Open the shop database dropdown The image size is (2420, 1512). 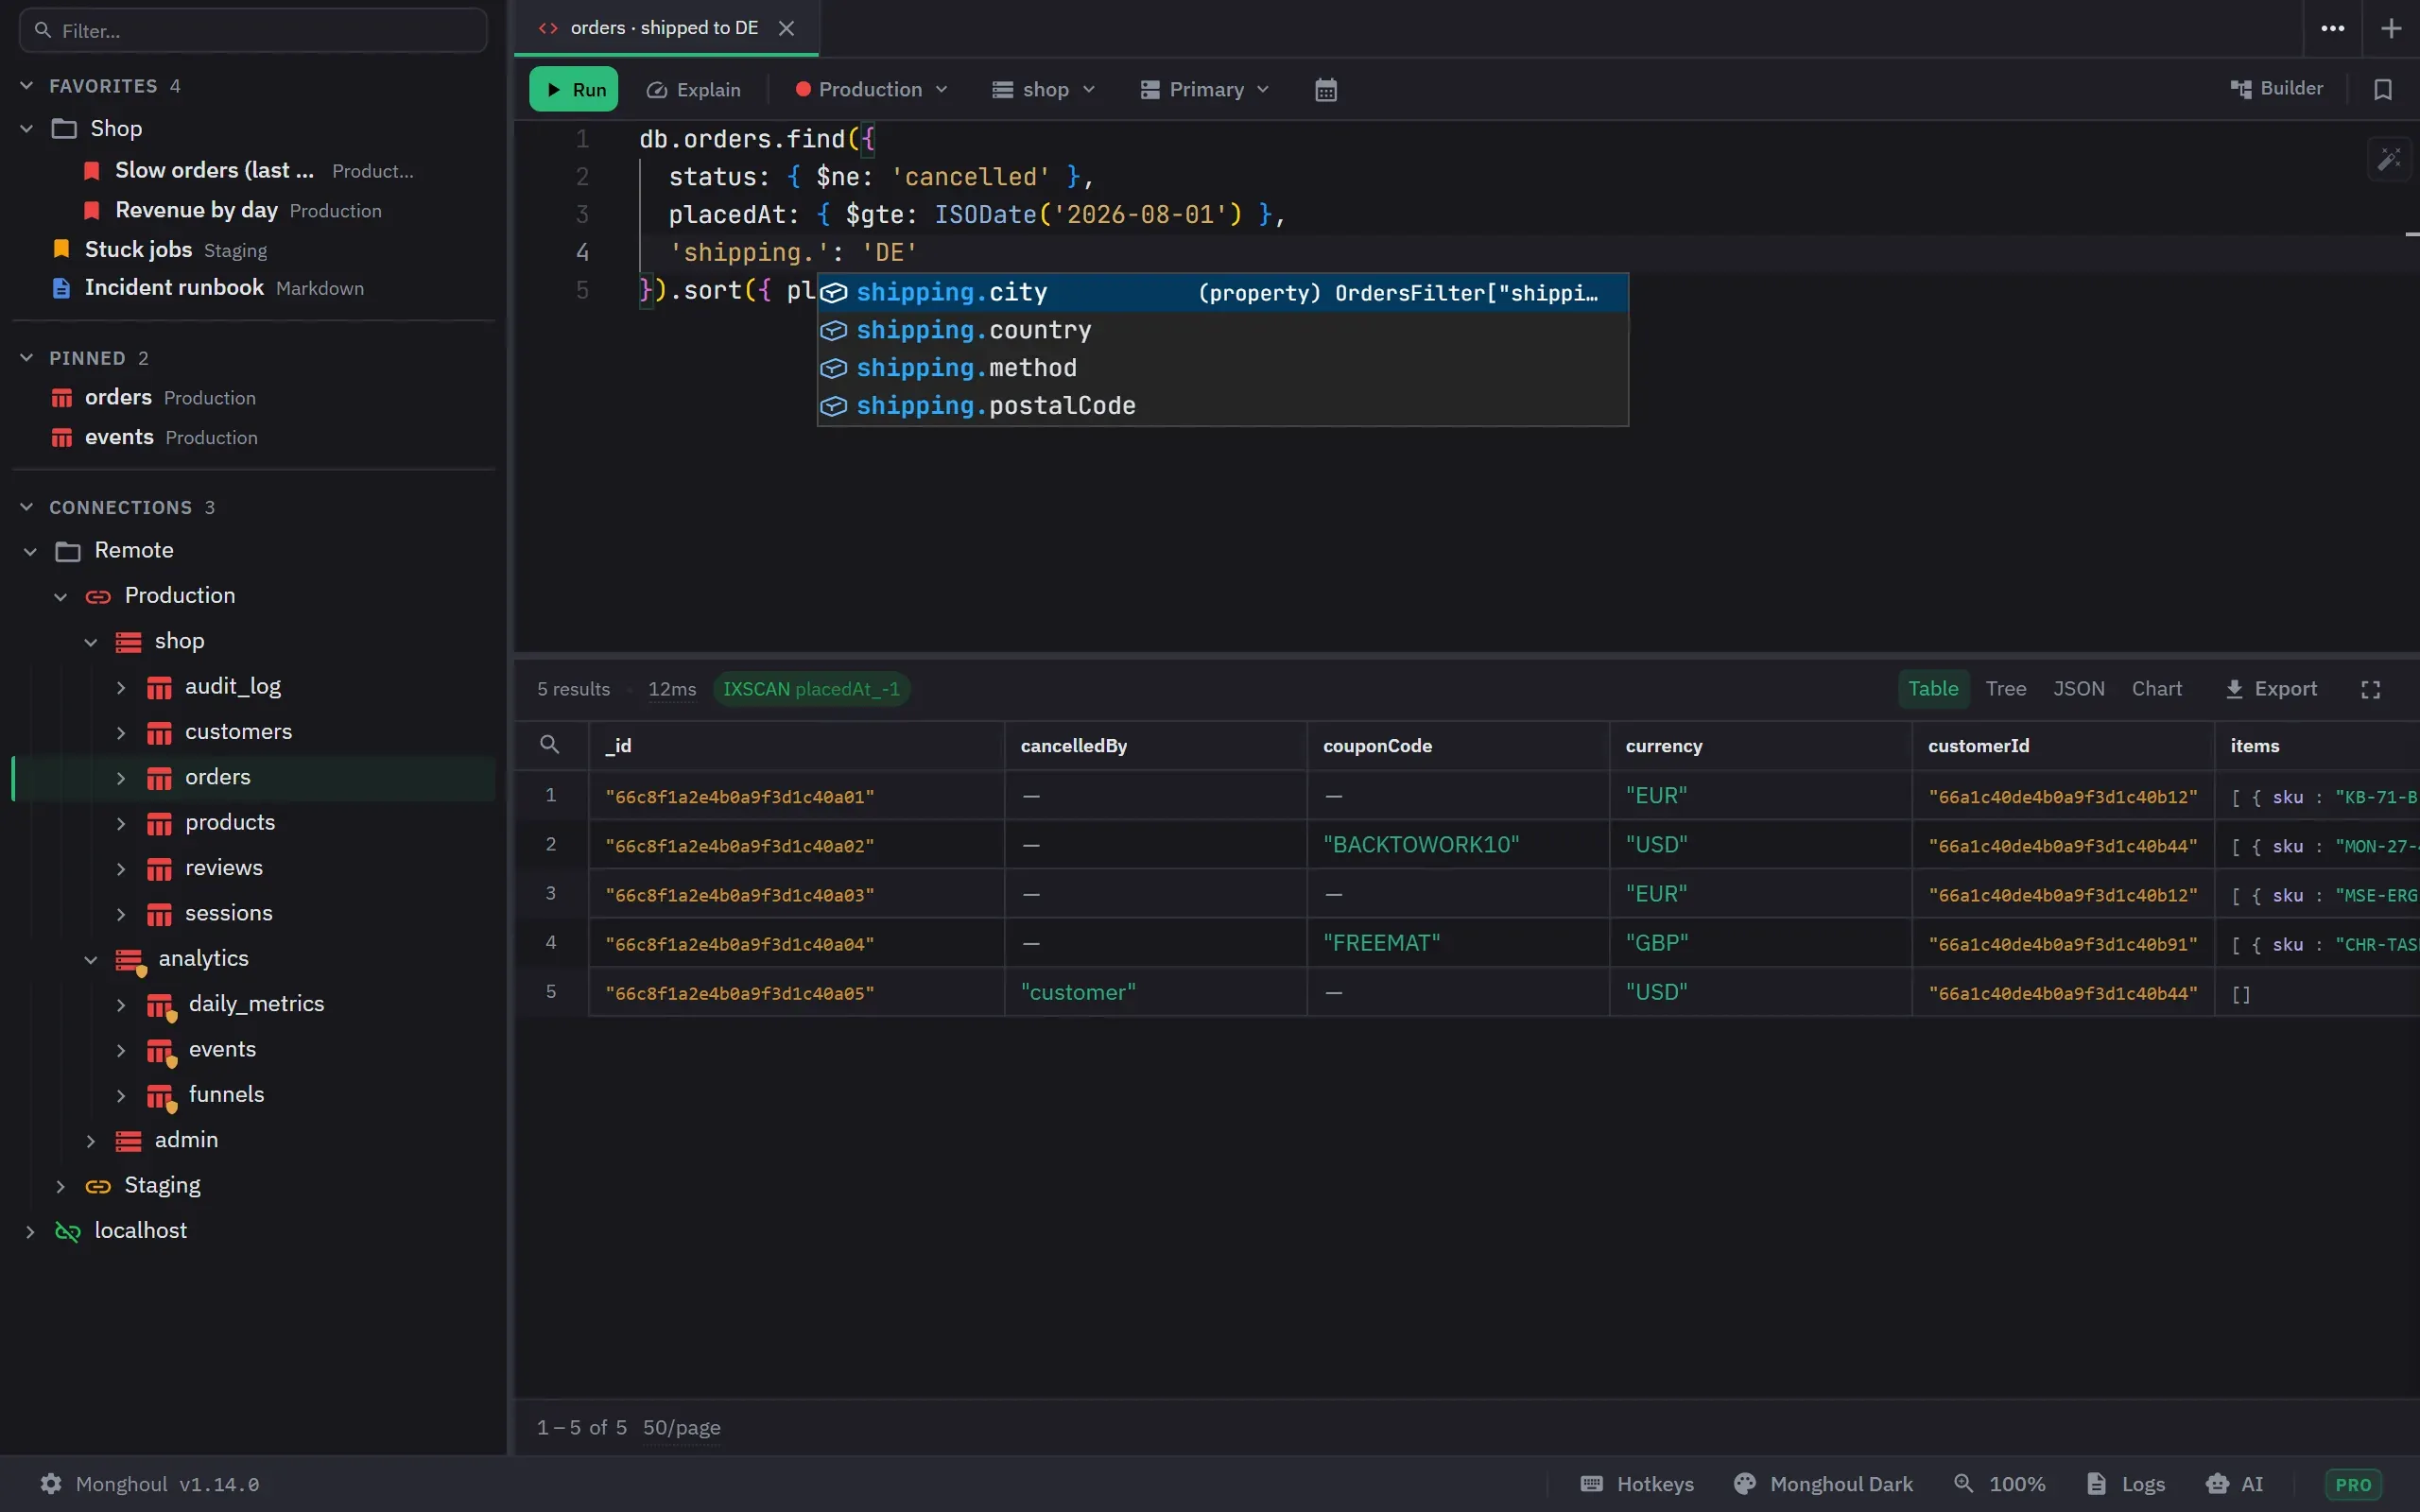(x=1044, y=90)
